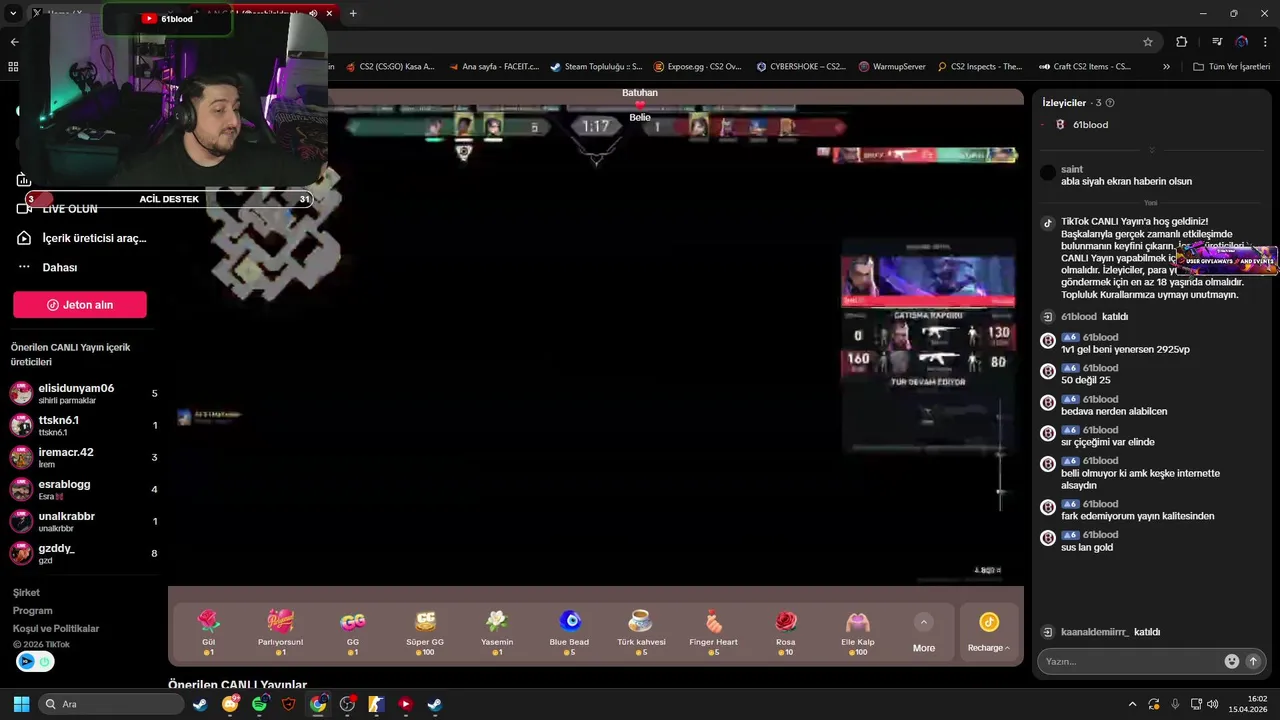
Task: Open Spotify from the taskbar
Action: 259,704
